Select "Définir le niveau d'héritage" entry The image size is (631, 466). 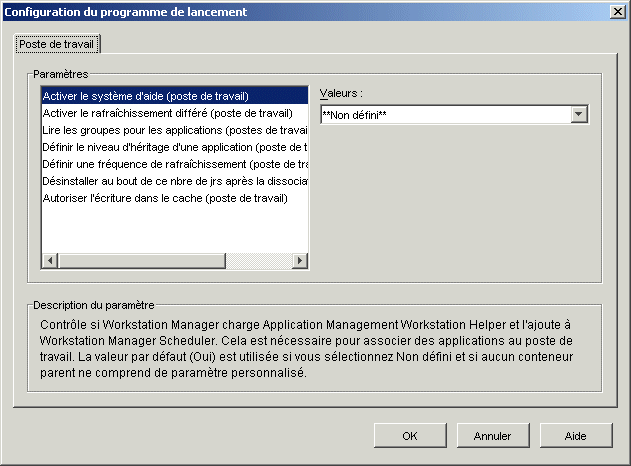click(174, 147)
